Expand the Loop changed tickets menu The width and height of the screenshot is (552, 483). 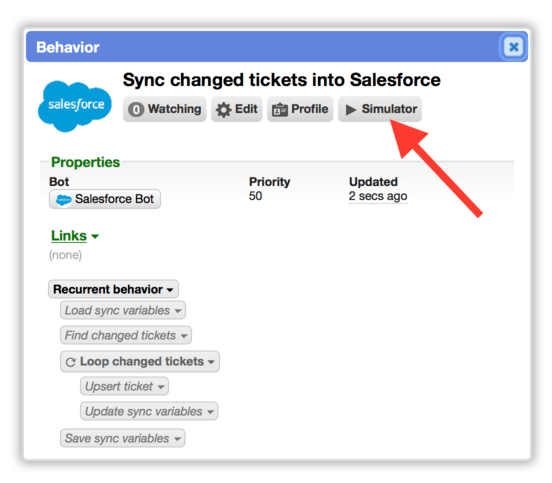pyautogui.click(x=140, y=362)
